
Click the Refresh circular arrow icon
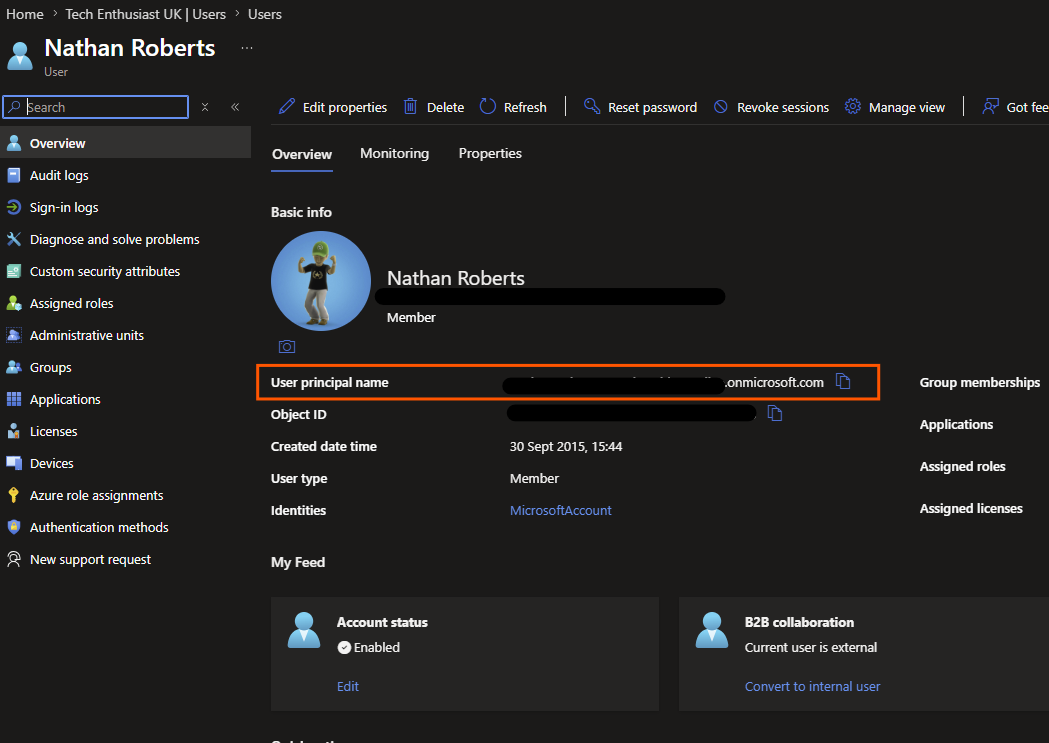tap(488, 106)
